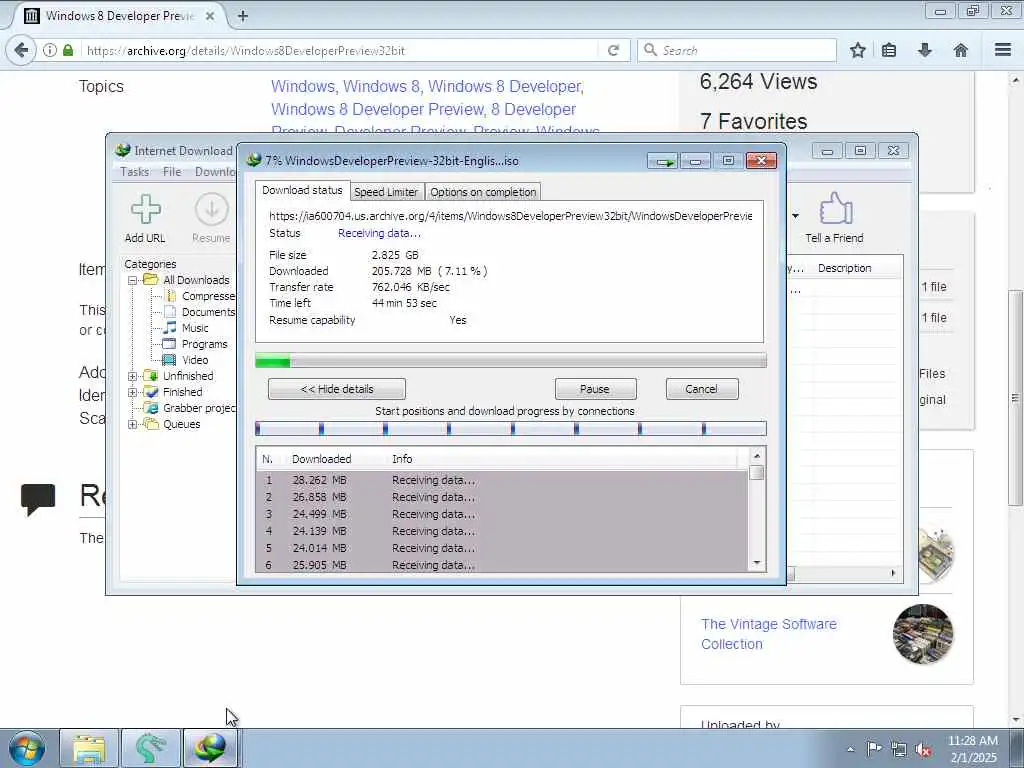Select the Programs category
This screenshot has width=1024, height=768.
pos(196,344)
